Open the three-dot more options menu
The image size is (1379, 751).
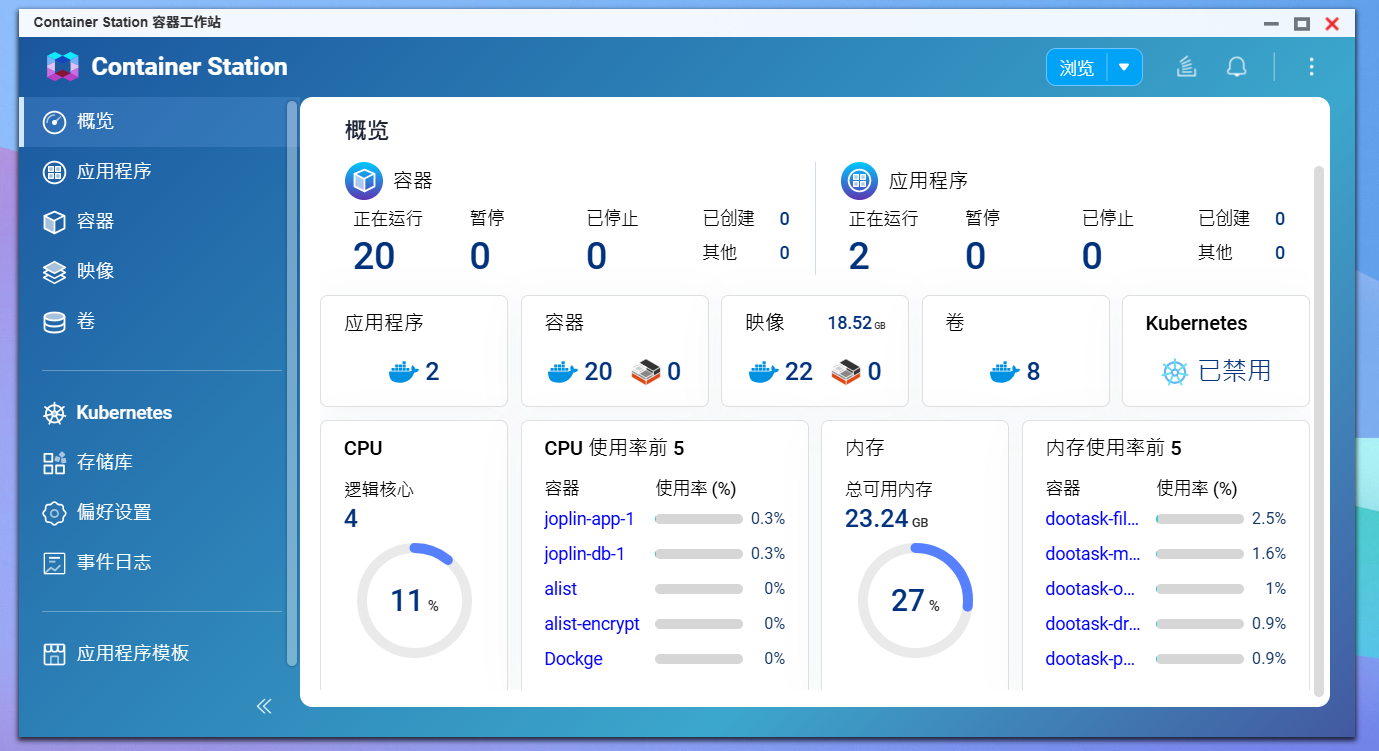[1311, 67]
